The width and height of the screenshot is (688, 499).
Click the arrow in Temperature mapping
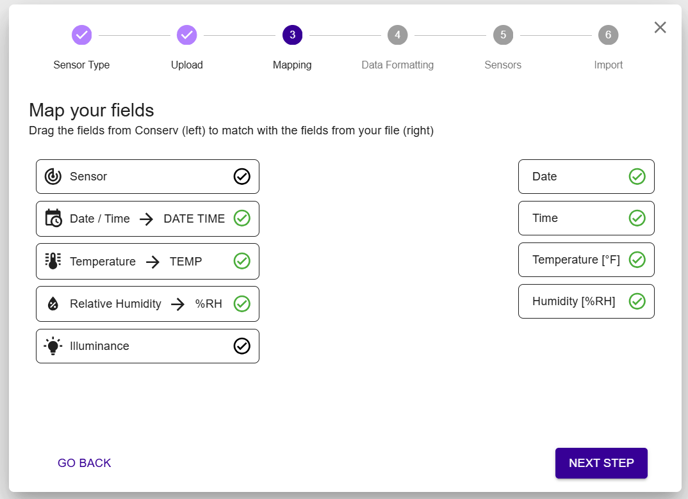[x=153, y=262]
